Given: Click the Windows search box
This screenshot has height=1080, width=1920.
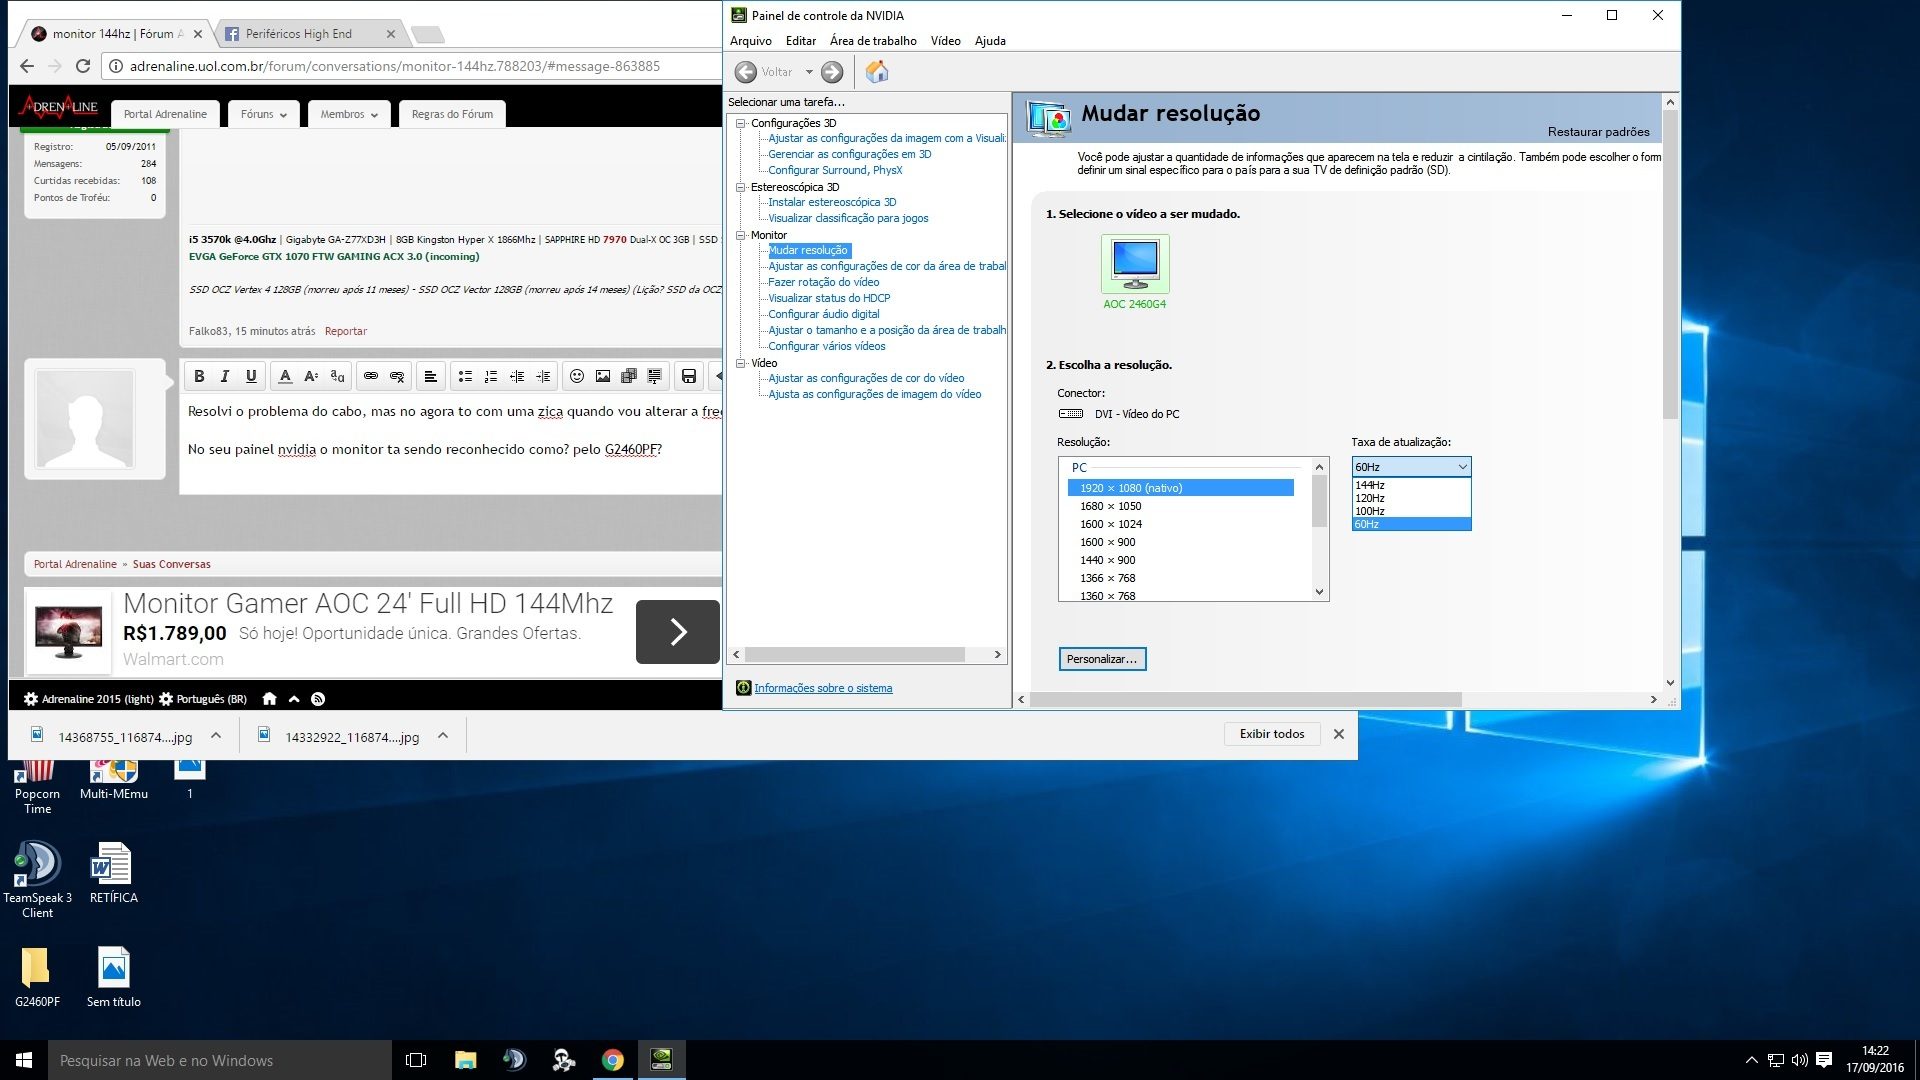Looking at the screenshot, I should coord(220,1060).
